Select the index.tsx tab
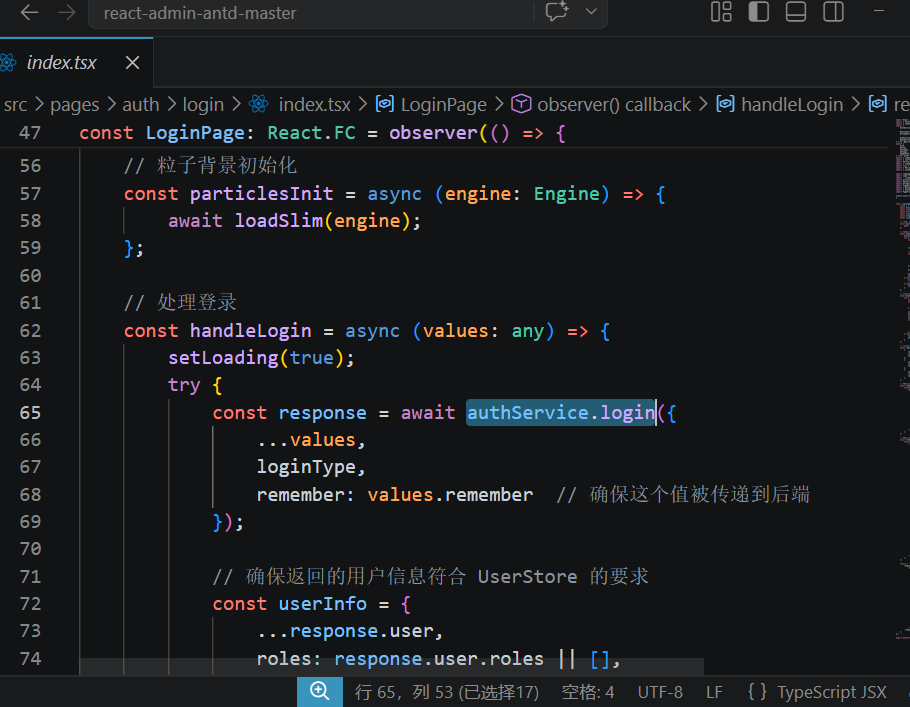910x707 pixels. pyautogui.click(x=61, y=63)
